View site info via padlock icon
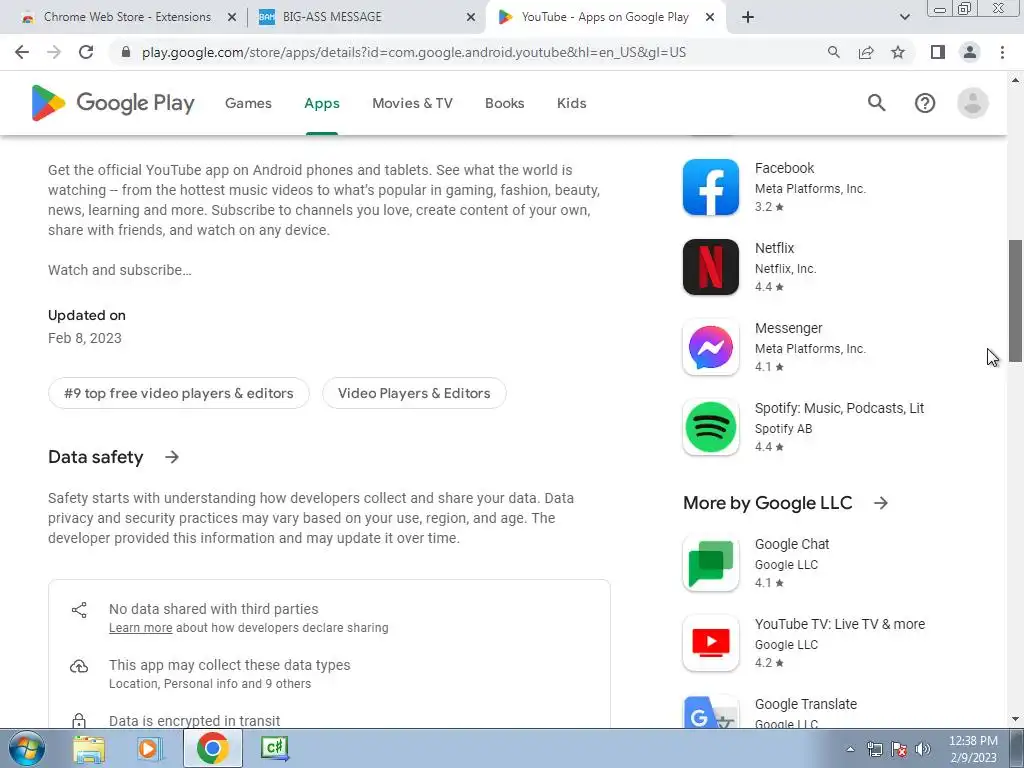The width and height of the screenshot is (1024, 768). pos(127,52)
